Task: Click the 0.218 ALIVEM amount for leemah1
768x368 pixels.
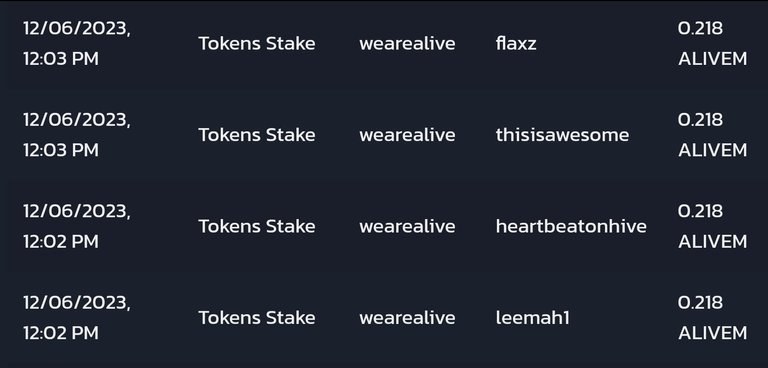Action: tap(713, 318)
